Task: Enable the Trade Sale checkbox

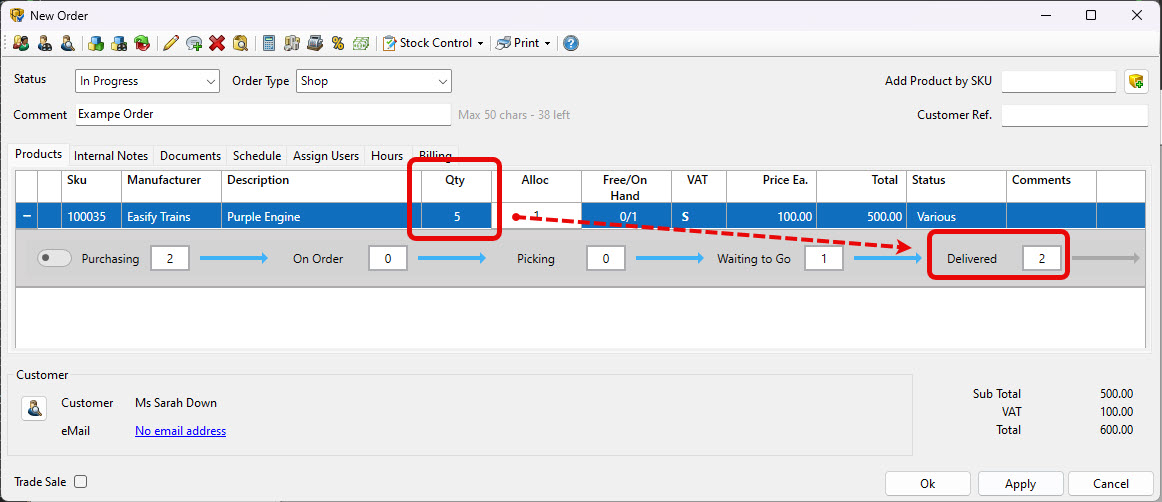Action: 81,482
